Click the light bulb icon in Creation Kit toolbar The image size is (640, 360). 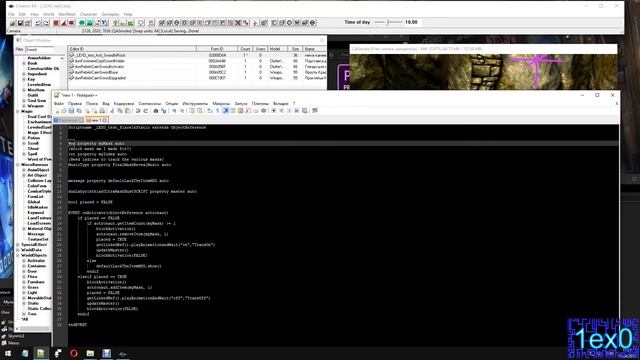tap(116, 23)
